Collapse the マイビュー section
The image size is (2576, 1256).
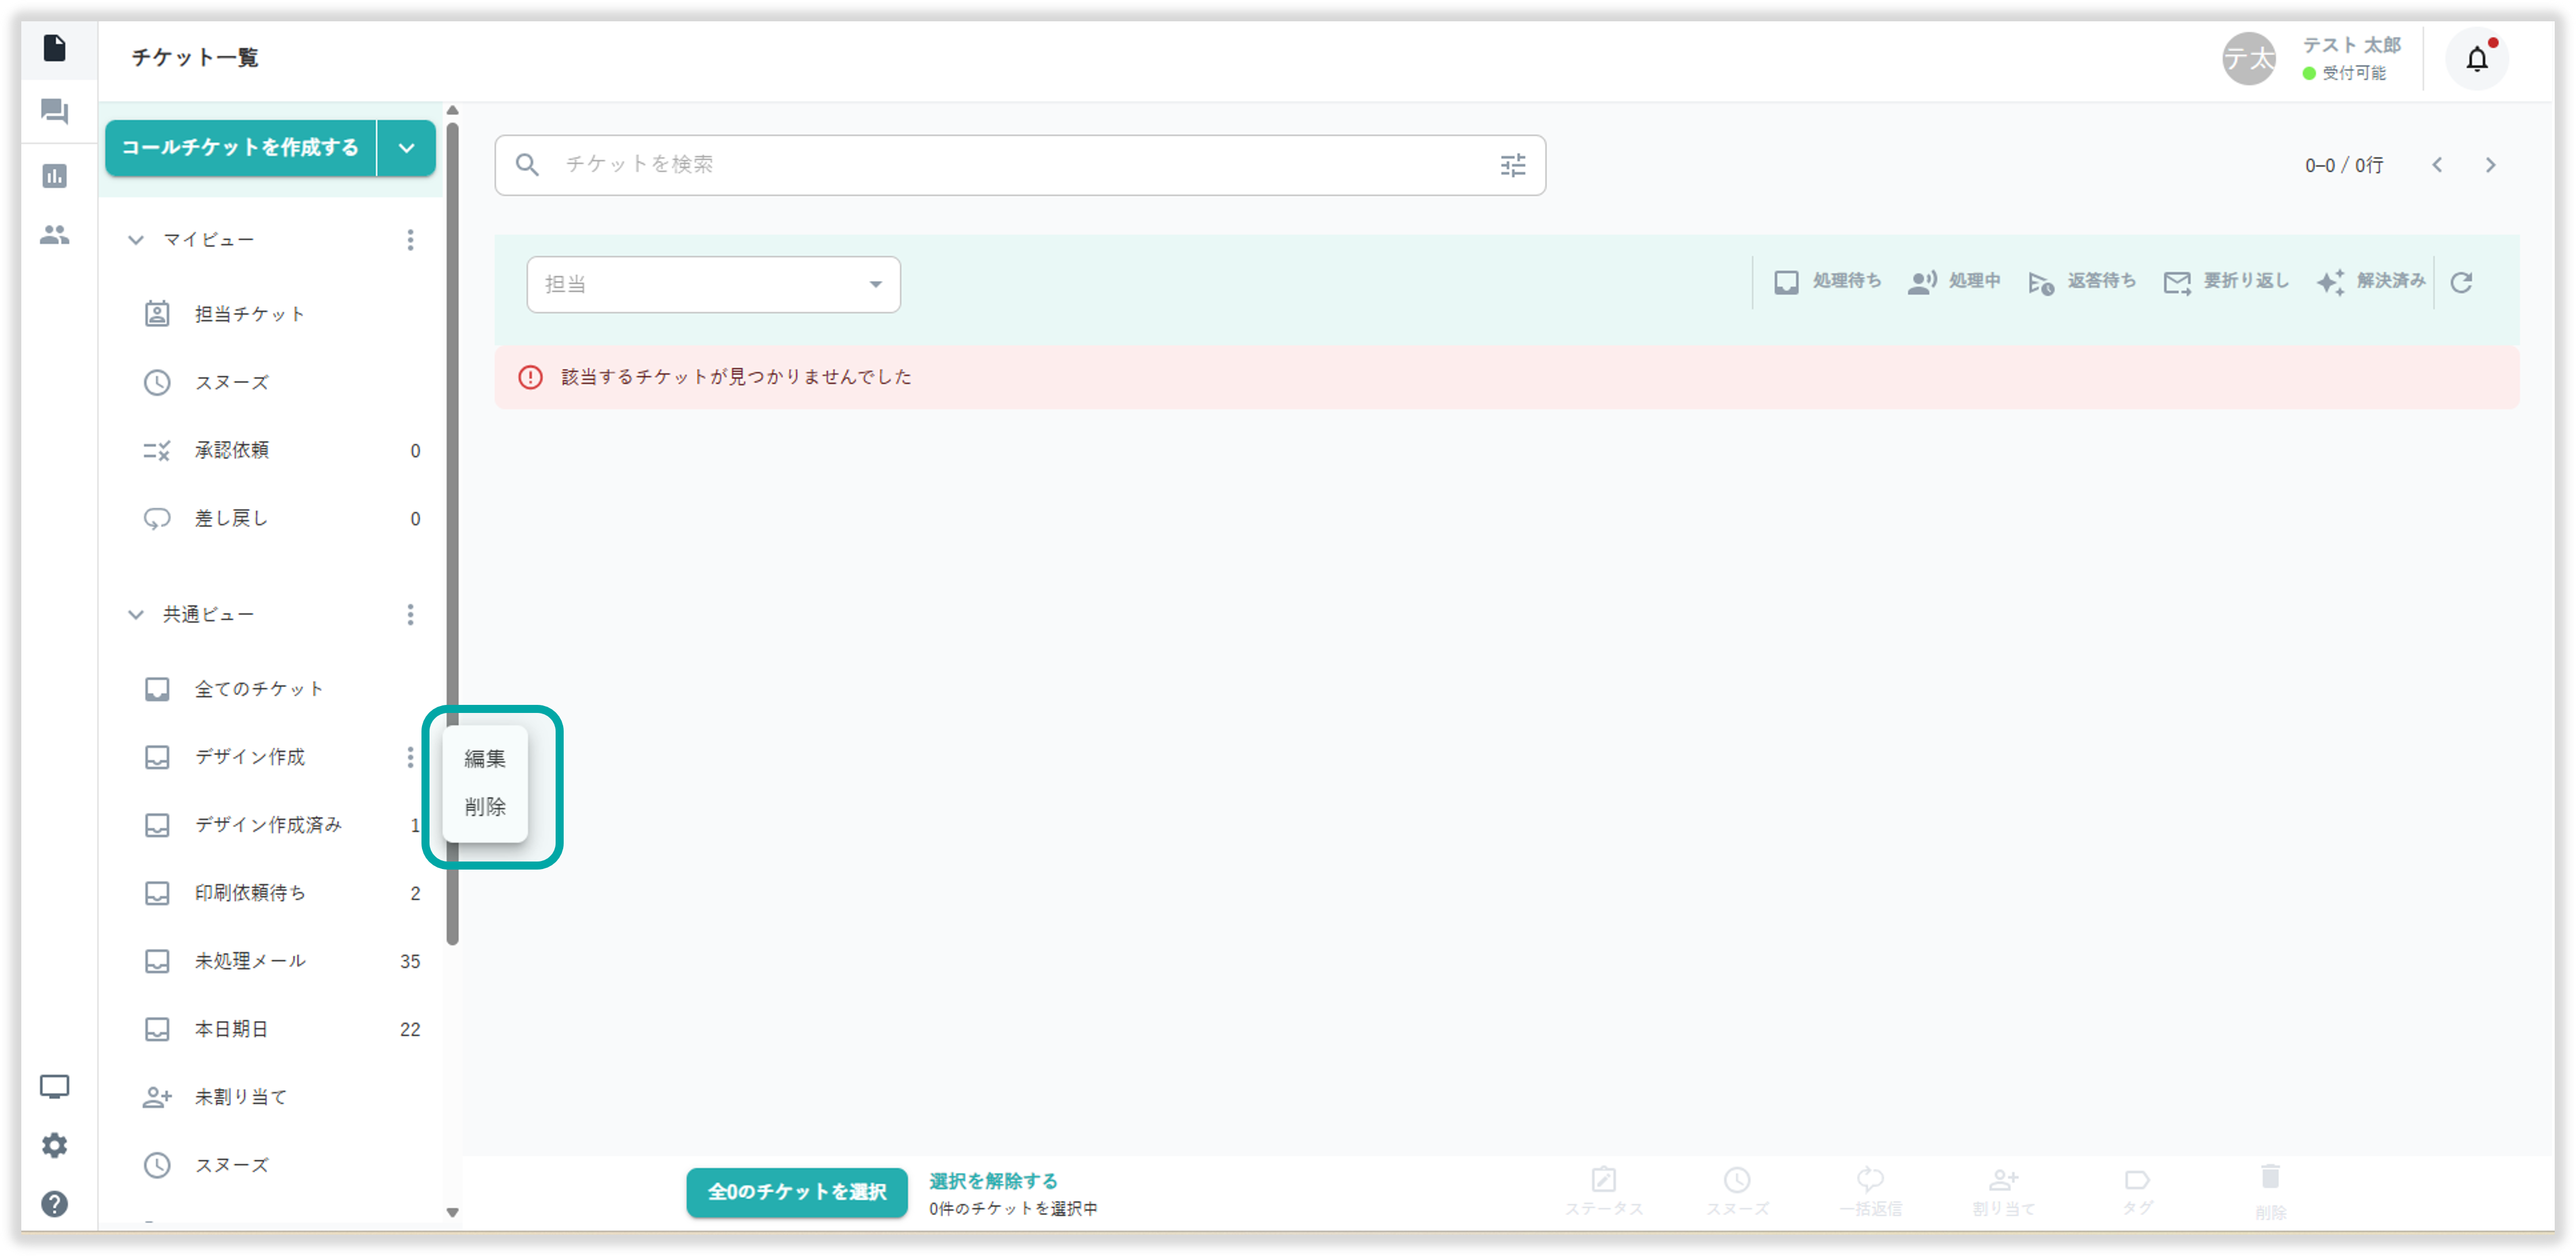point(136,240)
